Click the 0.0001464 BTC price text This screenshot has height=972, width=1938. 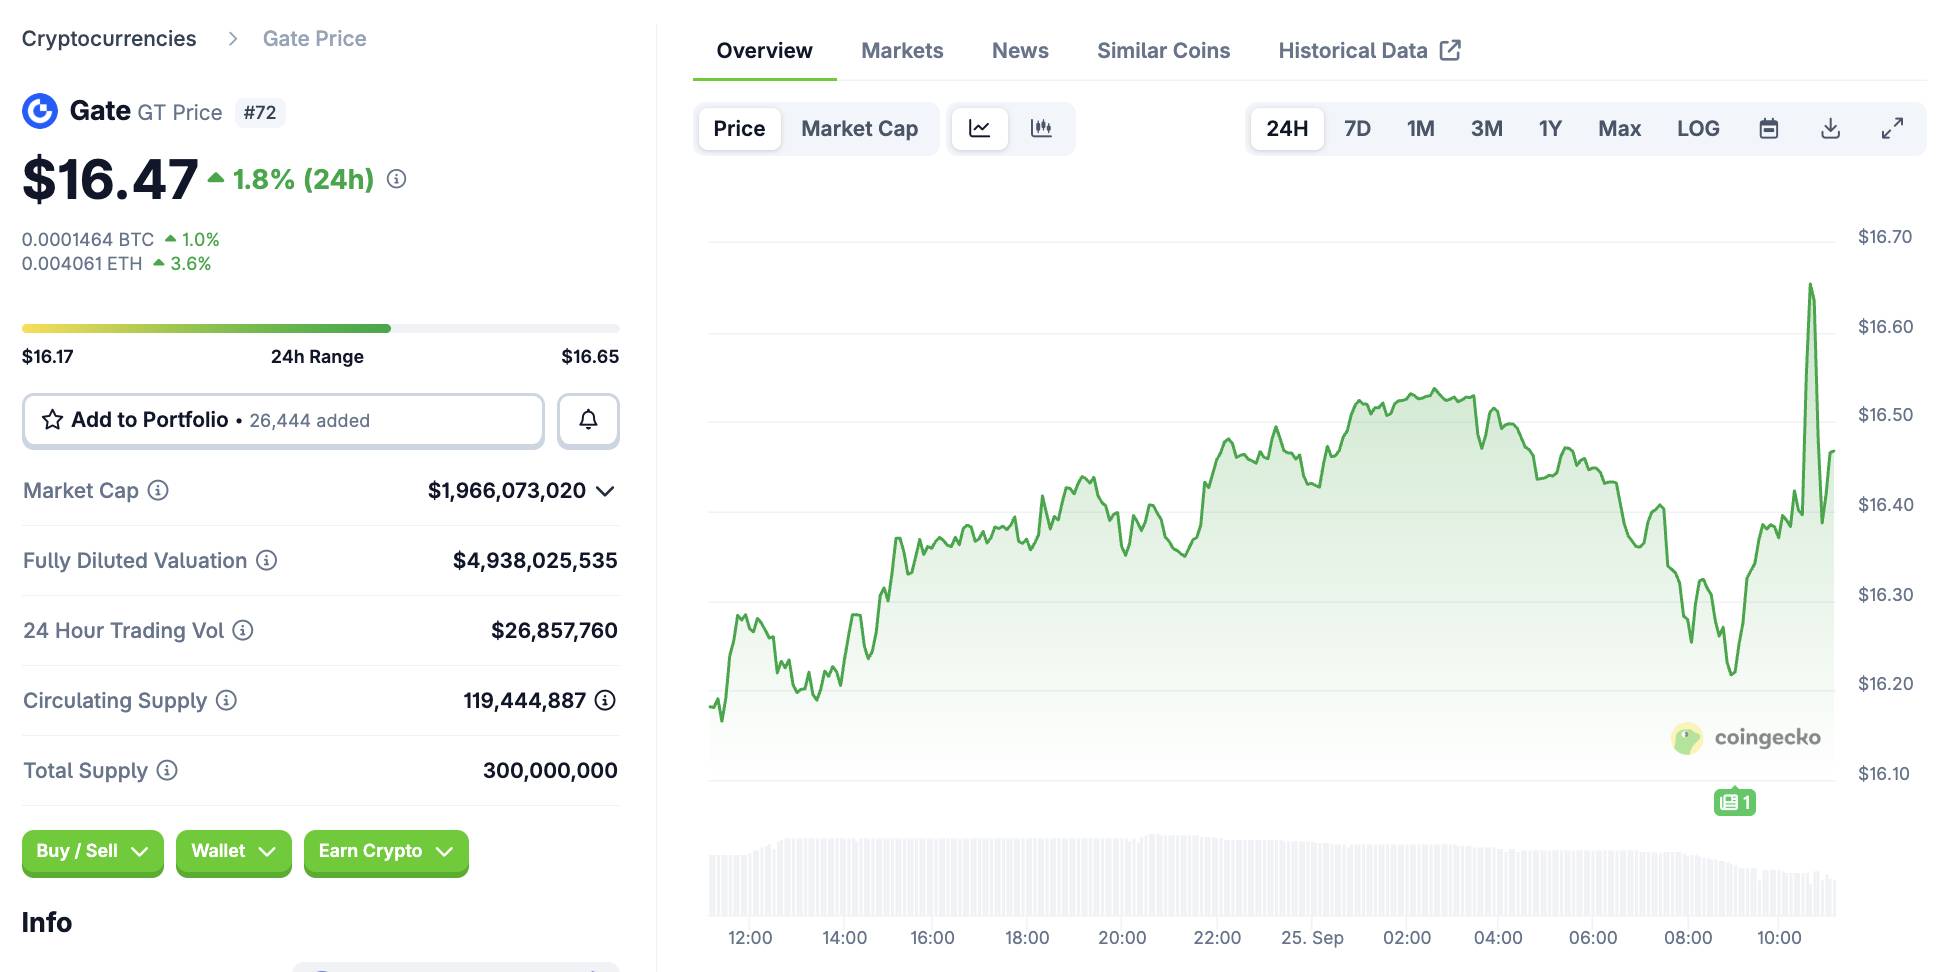coord(88,239)
